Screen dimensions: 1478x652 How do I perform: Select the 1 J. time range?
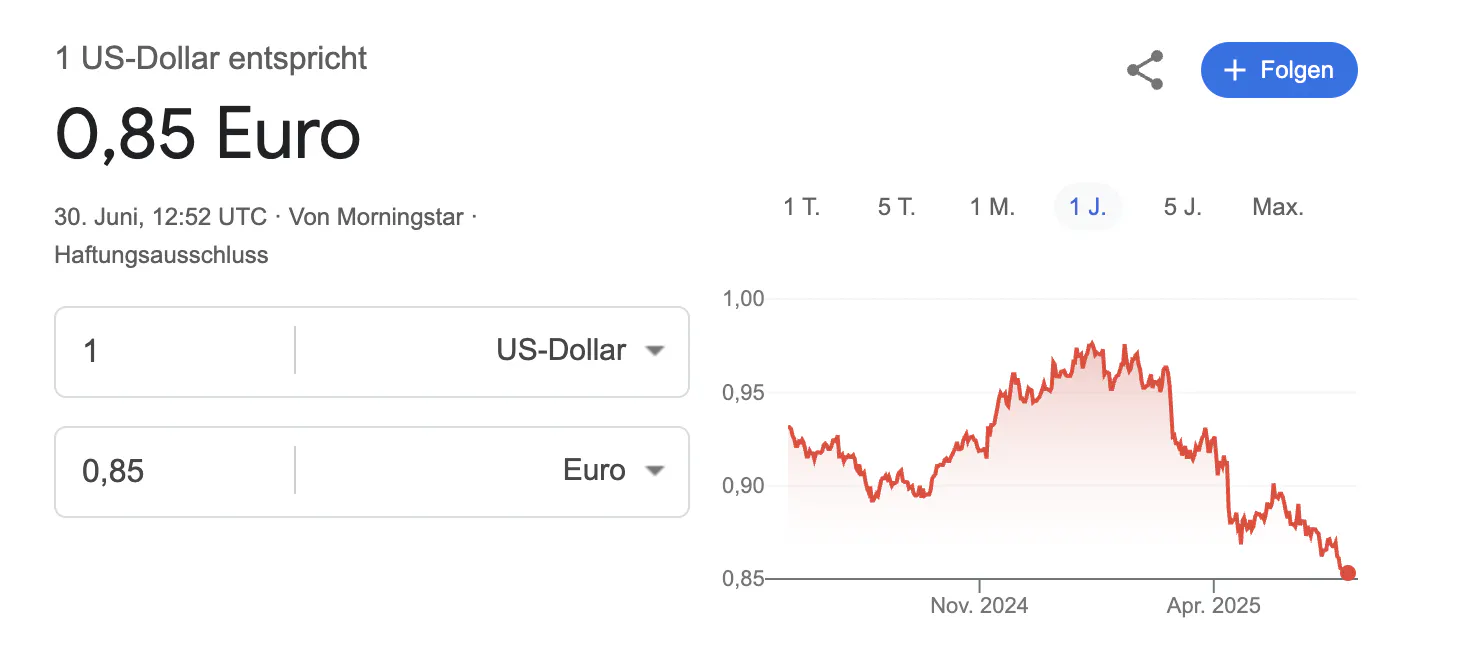pyautogui.click(x=1088, y=207)
